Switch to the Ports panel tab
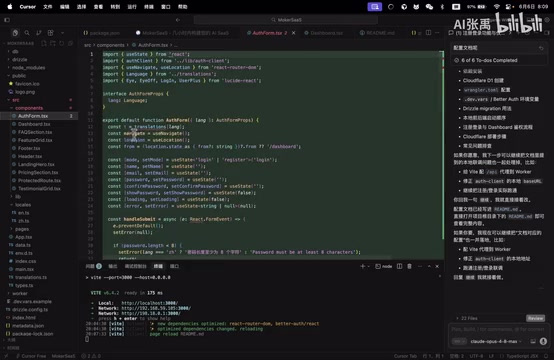This screenshot has width=554, height=360. (x=174, y=266)
